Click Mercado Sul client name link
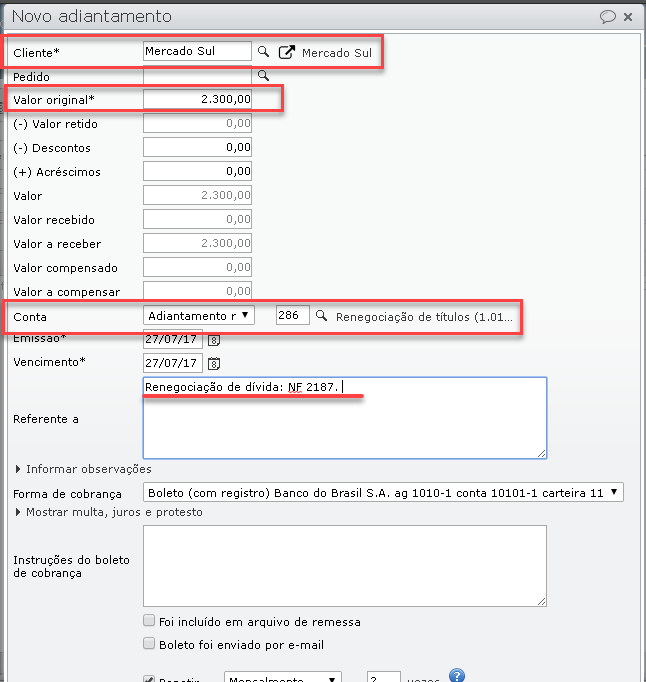The image size is (646, 682). [337, 53]
